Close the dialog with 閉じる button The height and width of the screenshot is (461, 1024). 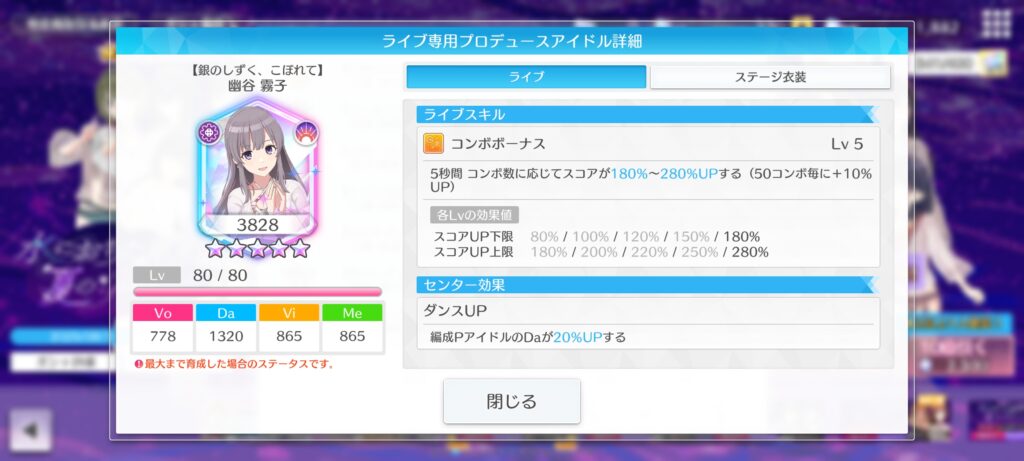[511, 401]
